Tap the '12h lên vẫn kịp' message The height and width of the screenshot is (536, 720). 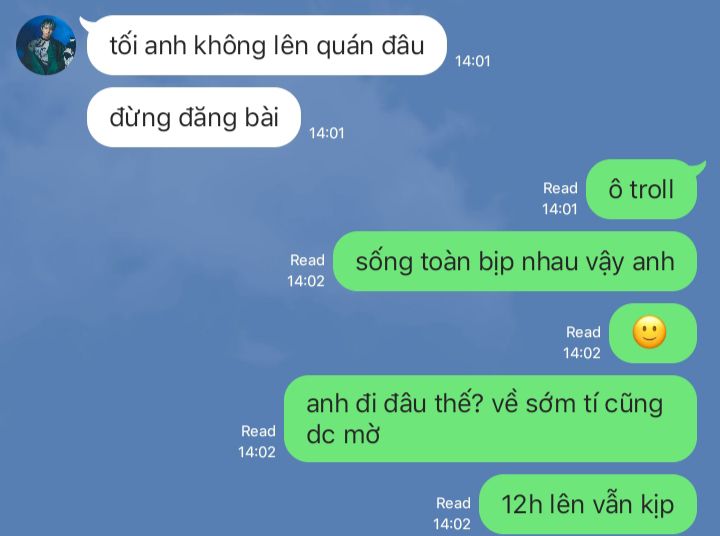[x=588, y=504]
